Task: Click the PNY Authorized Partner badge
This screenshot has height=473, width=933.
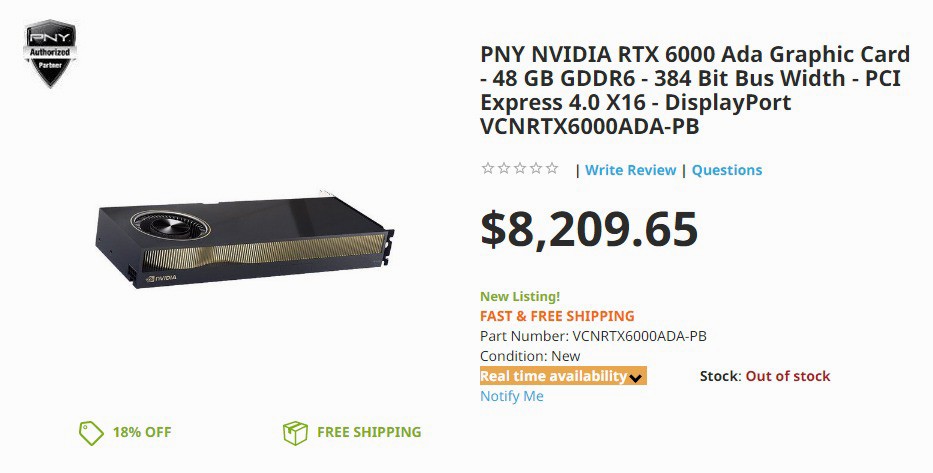Action: tap(49, 53)
